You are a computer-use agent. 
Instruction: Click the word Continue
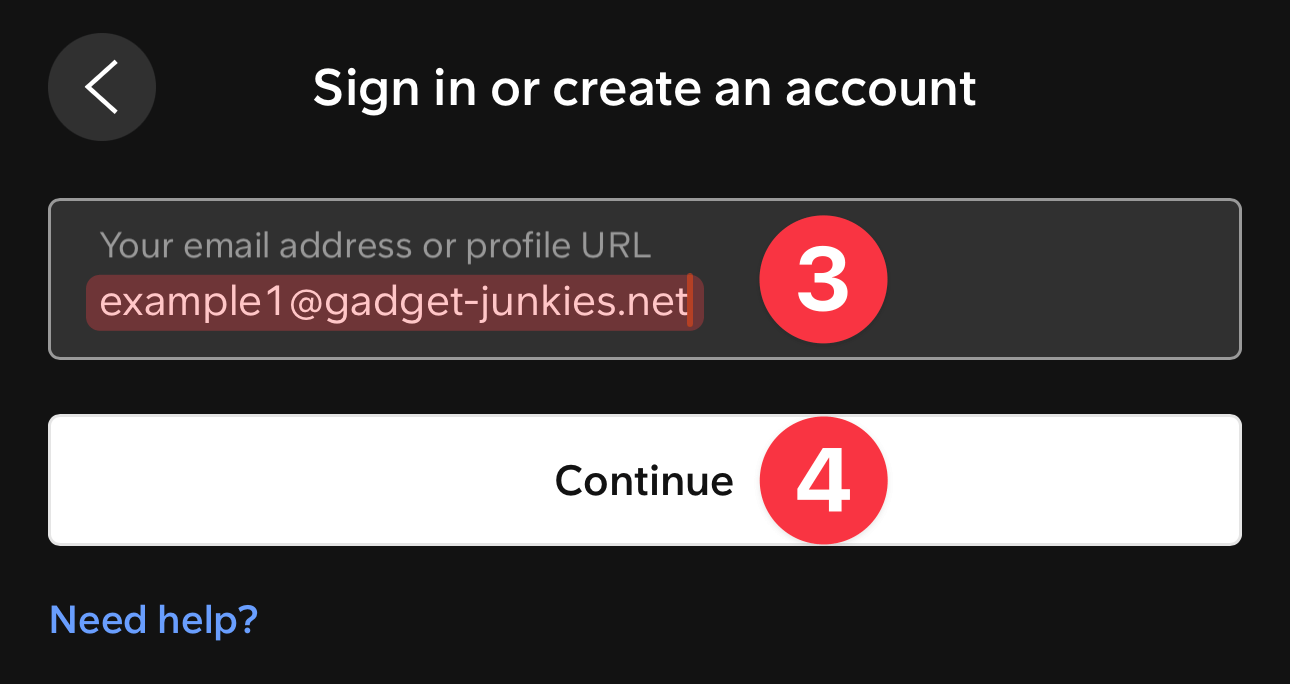point(644,481)
